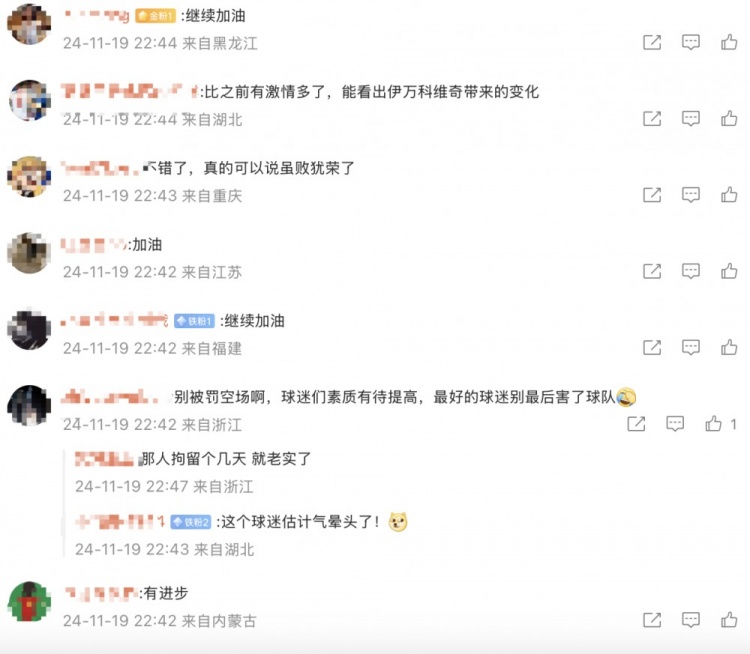
Task: Share the 伊万科维奇 comment from 湖北
Action: click(652, 118)
